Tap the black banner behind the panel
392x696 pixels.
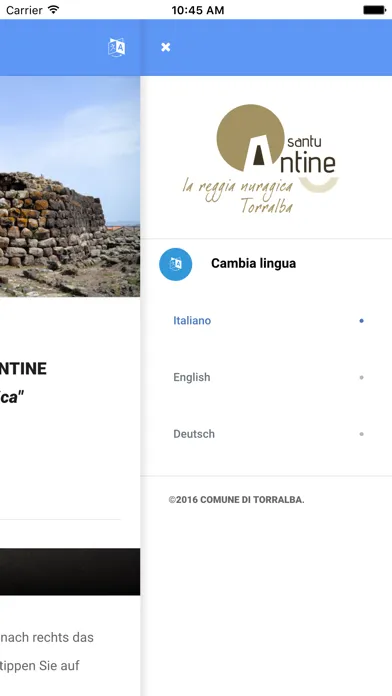(x=70, y=572)
